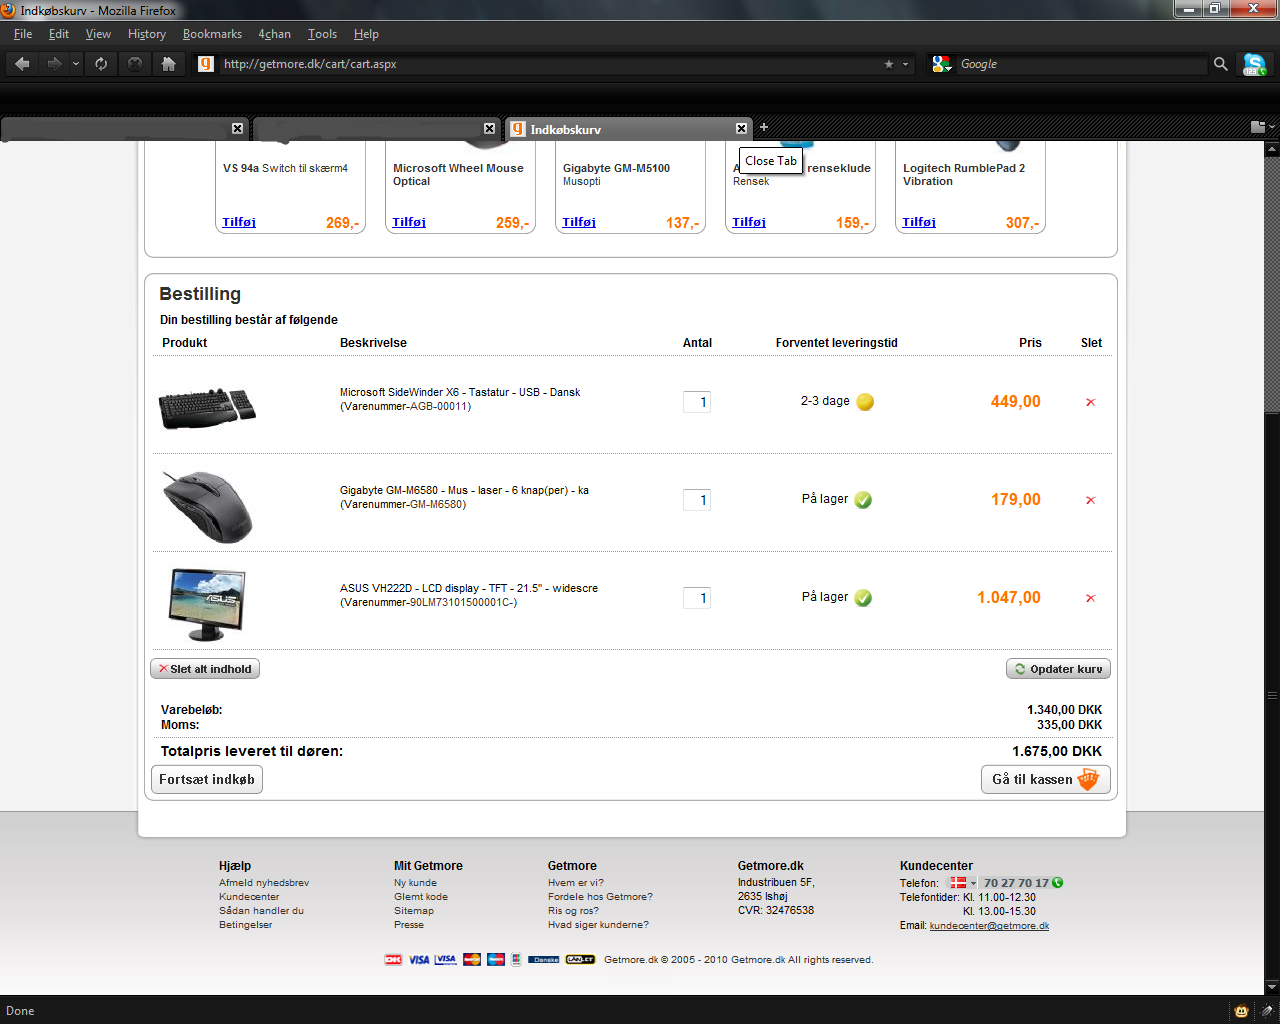The height and width of the screenshot is (1024, 1280).
Task: Click green På lager check for ASUS display
Action: click(x=863, y=598)
